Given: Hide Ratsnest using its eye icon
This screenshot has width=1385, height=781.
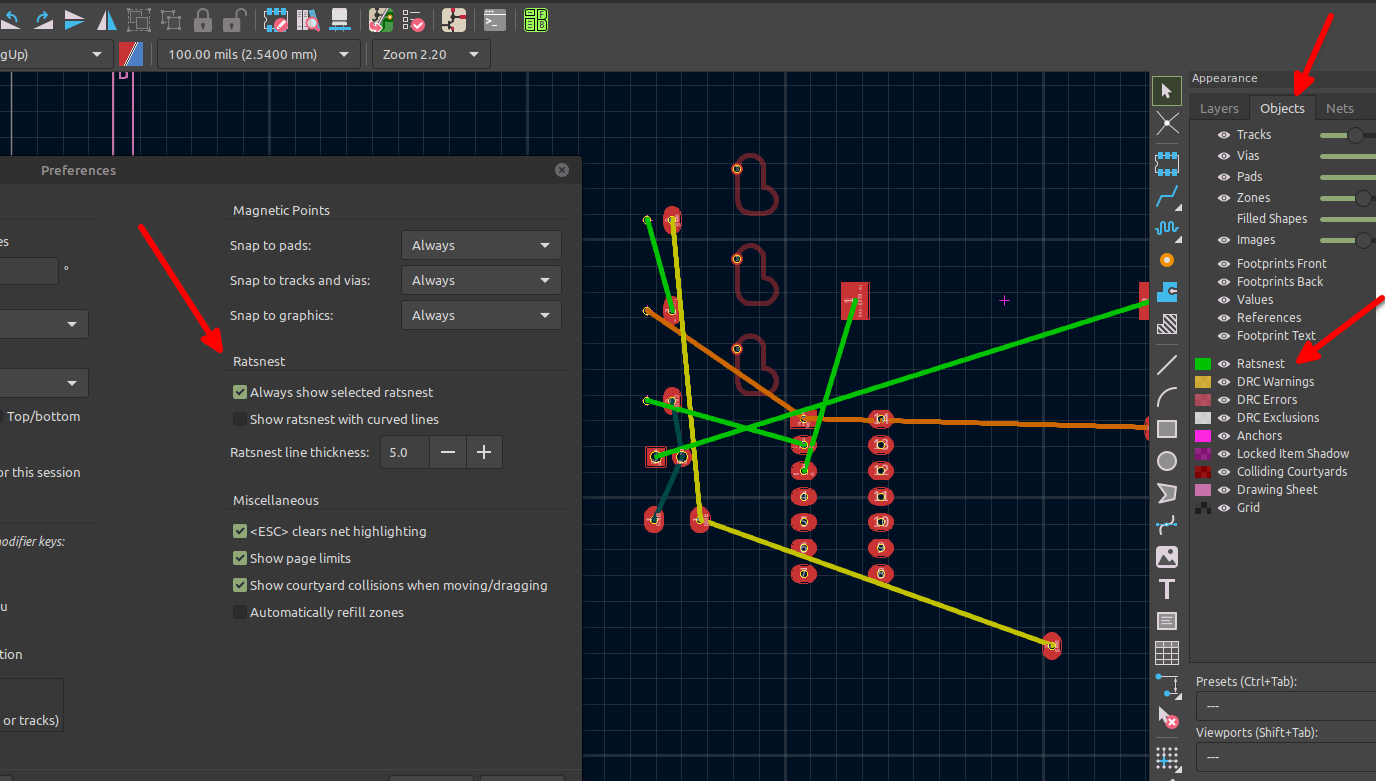Looking at the screenshot, I should pos(1223,364).
